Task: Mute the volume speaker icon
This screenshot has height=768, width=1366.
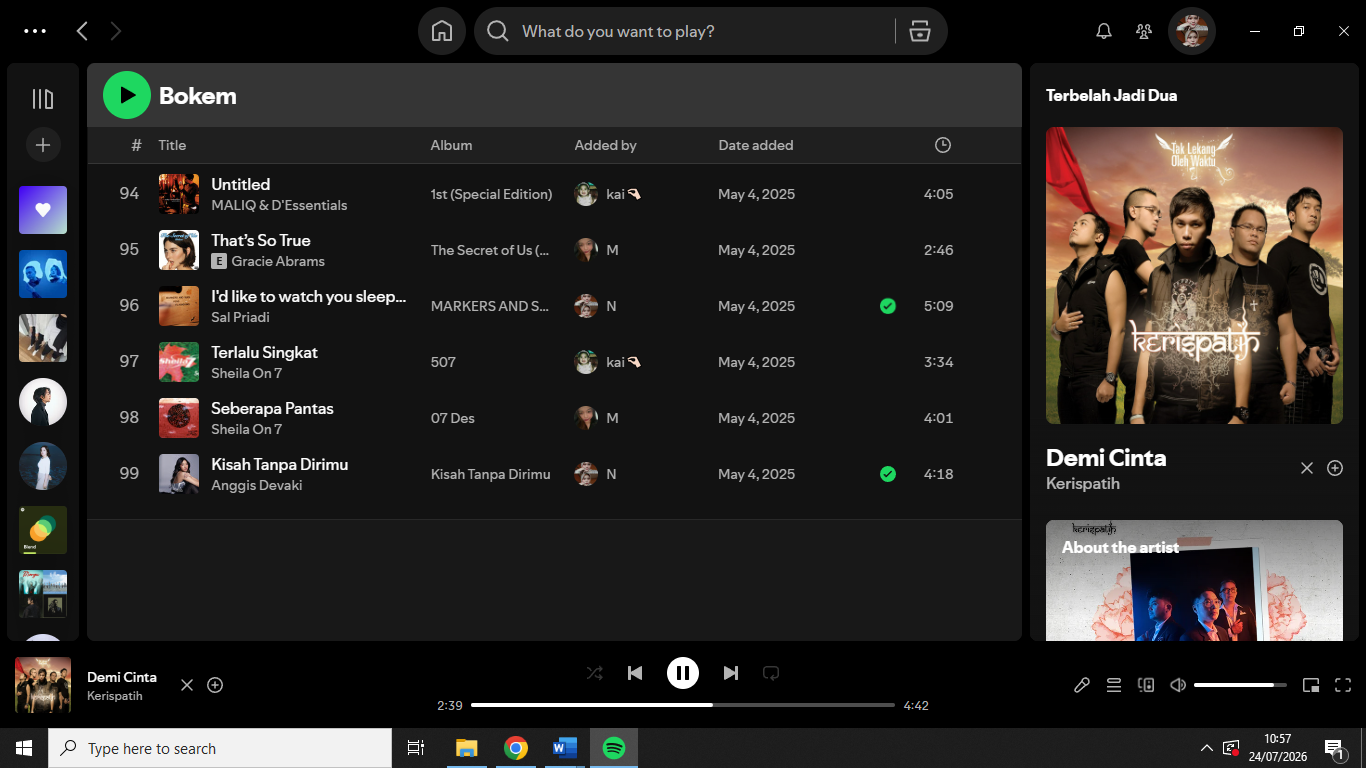Action: point(1178,685)
